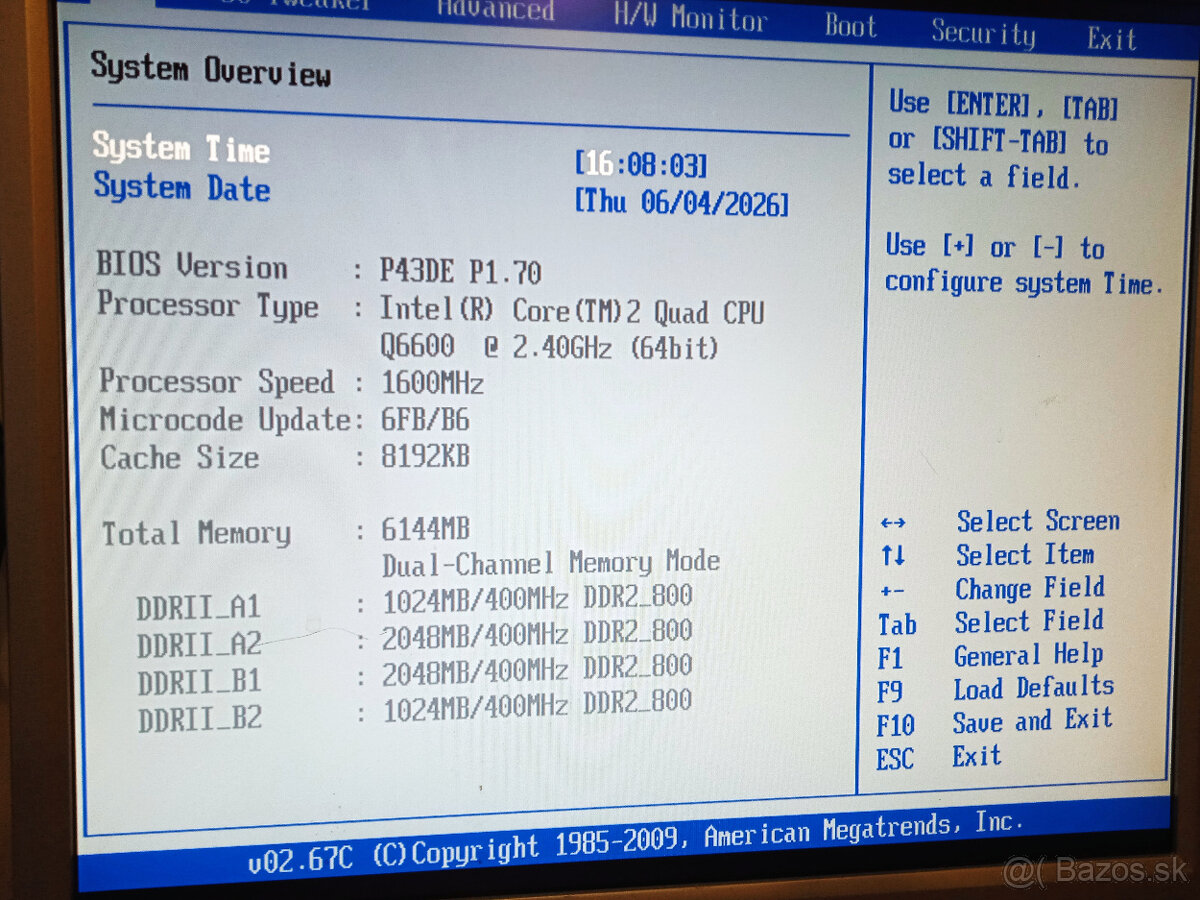
Task: Click the DDRII_A2 slot label
Action: 199,645
